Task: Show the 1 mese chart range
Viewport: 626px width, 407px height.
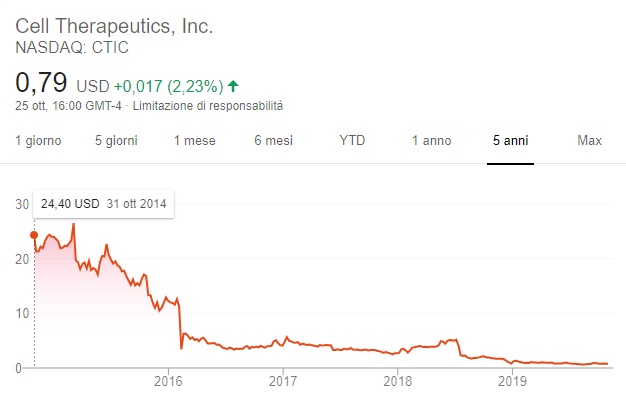Action: click(194, 141)
